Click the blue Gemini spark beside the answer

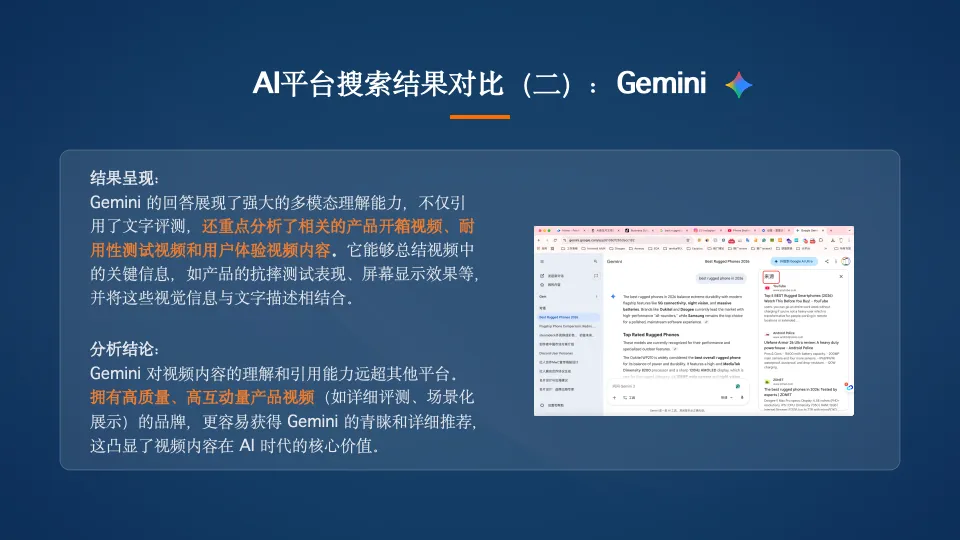613,296
